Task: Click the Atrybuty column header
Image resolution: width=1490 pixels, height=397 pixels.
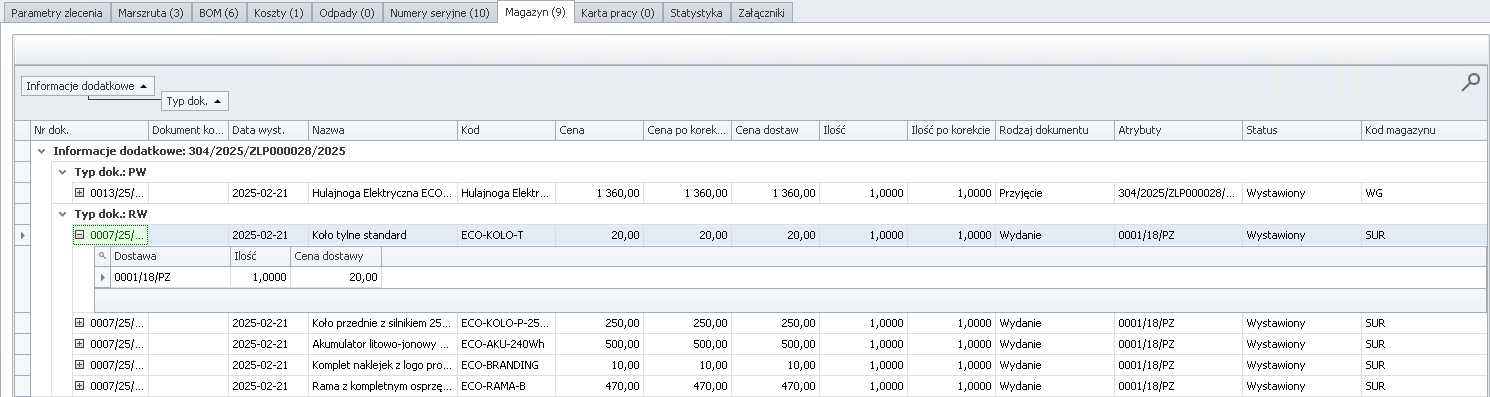Action: point(1178,130)
